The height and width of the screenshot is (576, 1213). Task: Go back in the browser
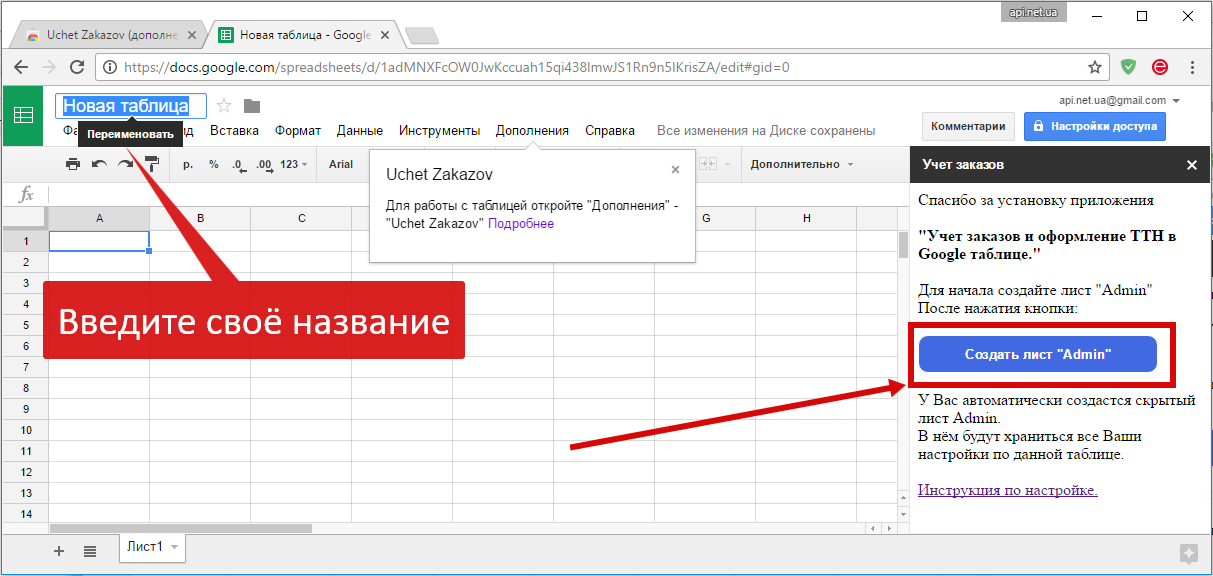point(21,67)
